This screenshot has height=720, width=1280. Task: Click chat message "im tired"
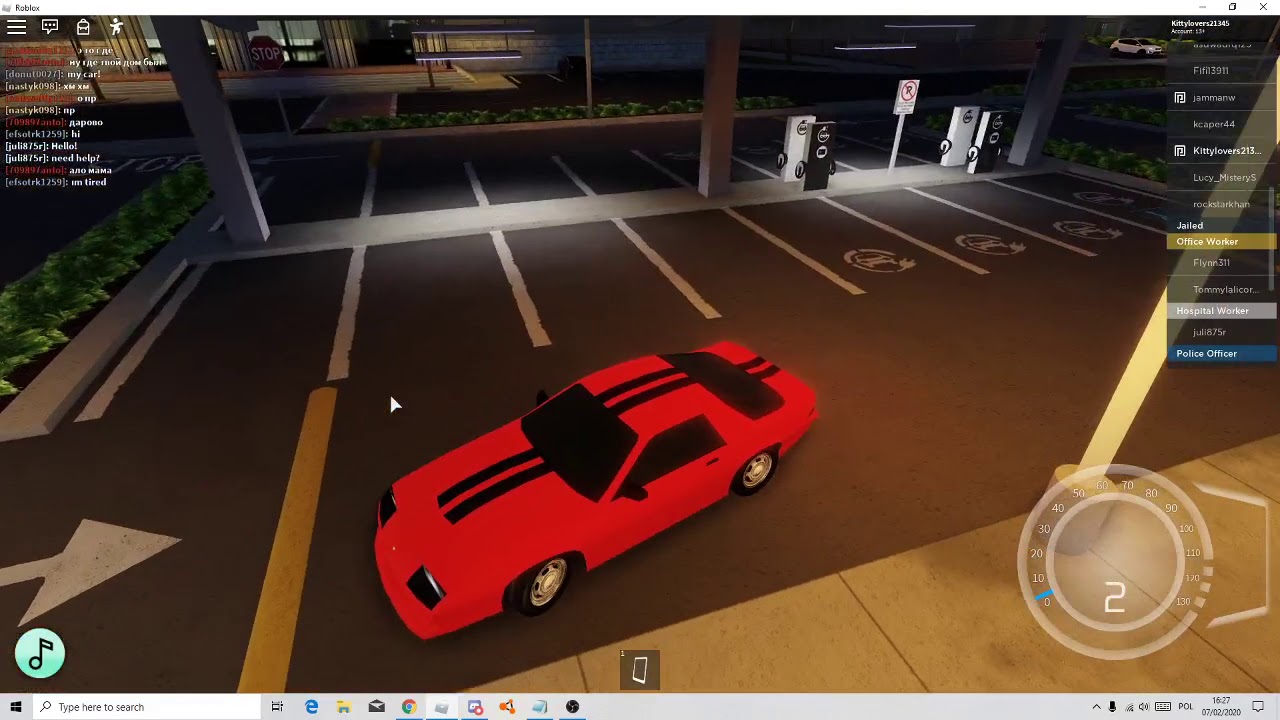[88, 182]
